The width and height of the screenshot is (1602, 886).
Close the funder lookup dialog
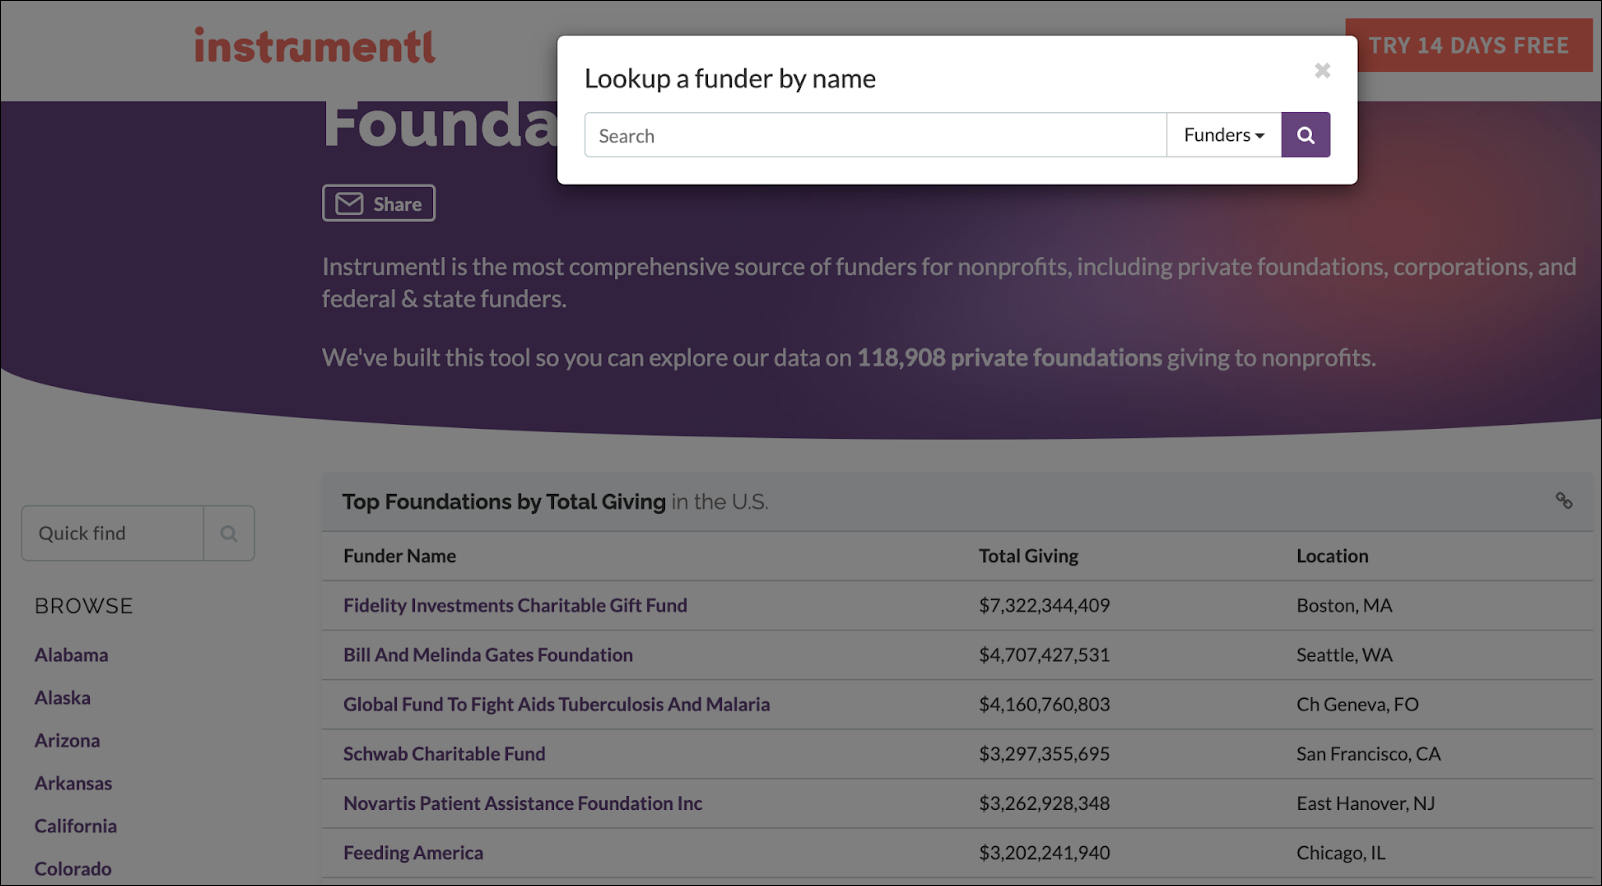(x=1322, y=70)
